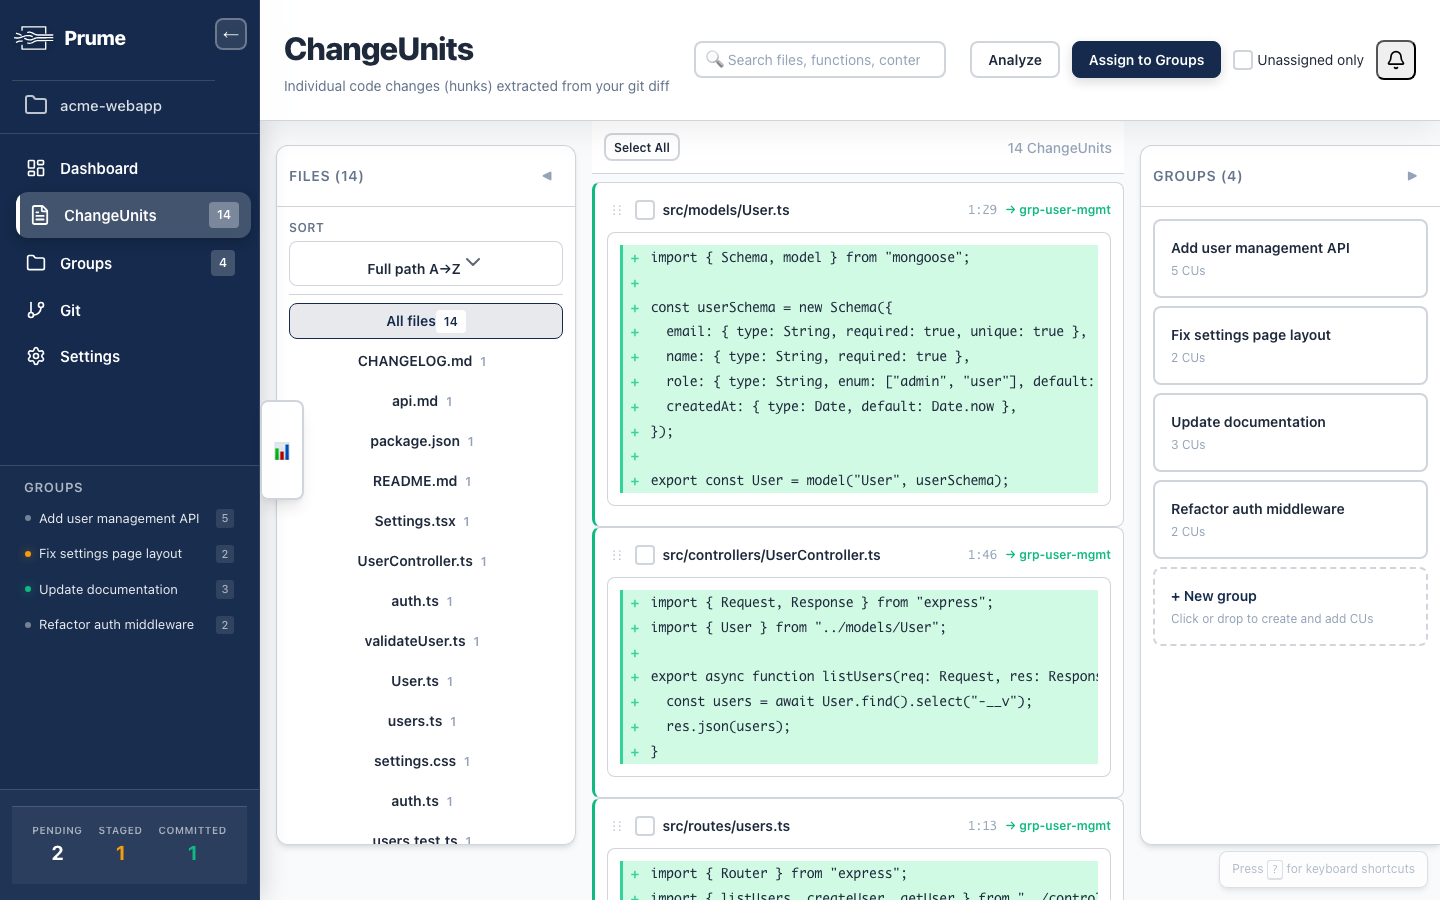Filter by README.md file
The height and width of the screenshot is (900, 1440).
click(426, 481)
